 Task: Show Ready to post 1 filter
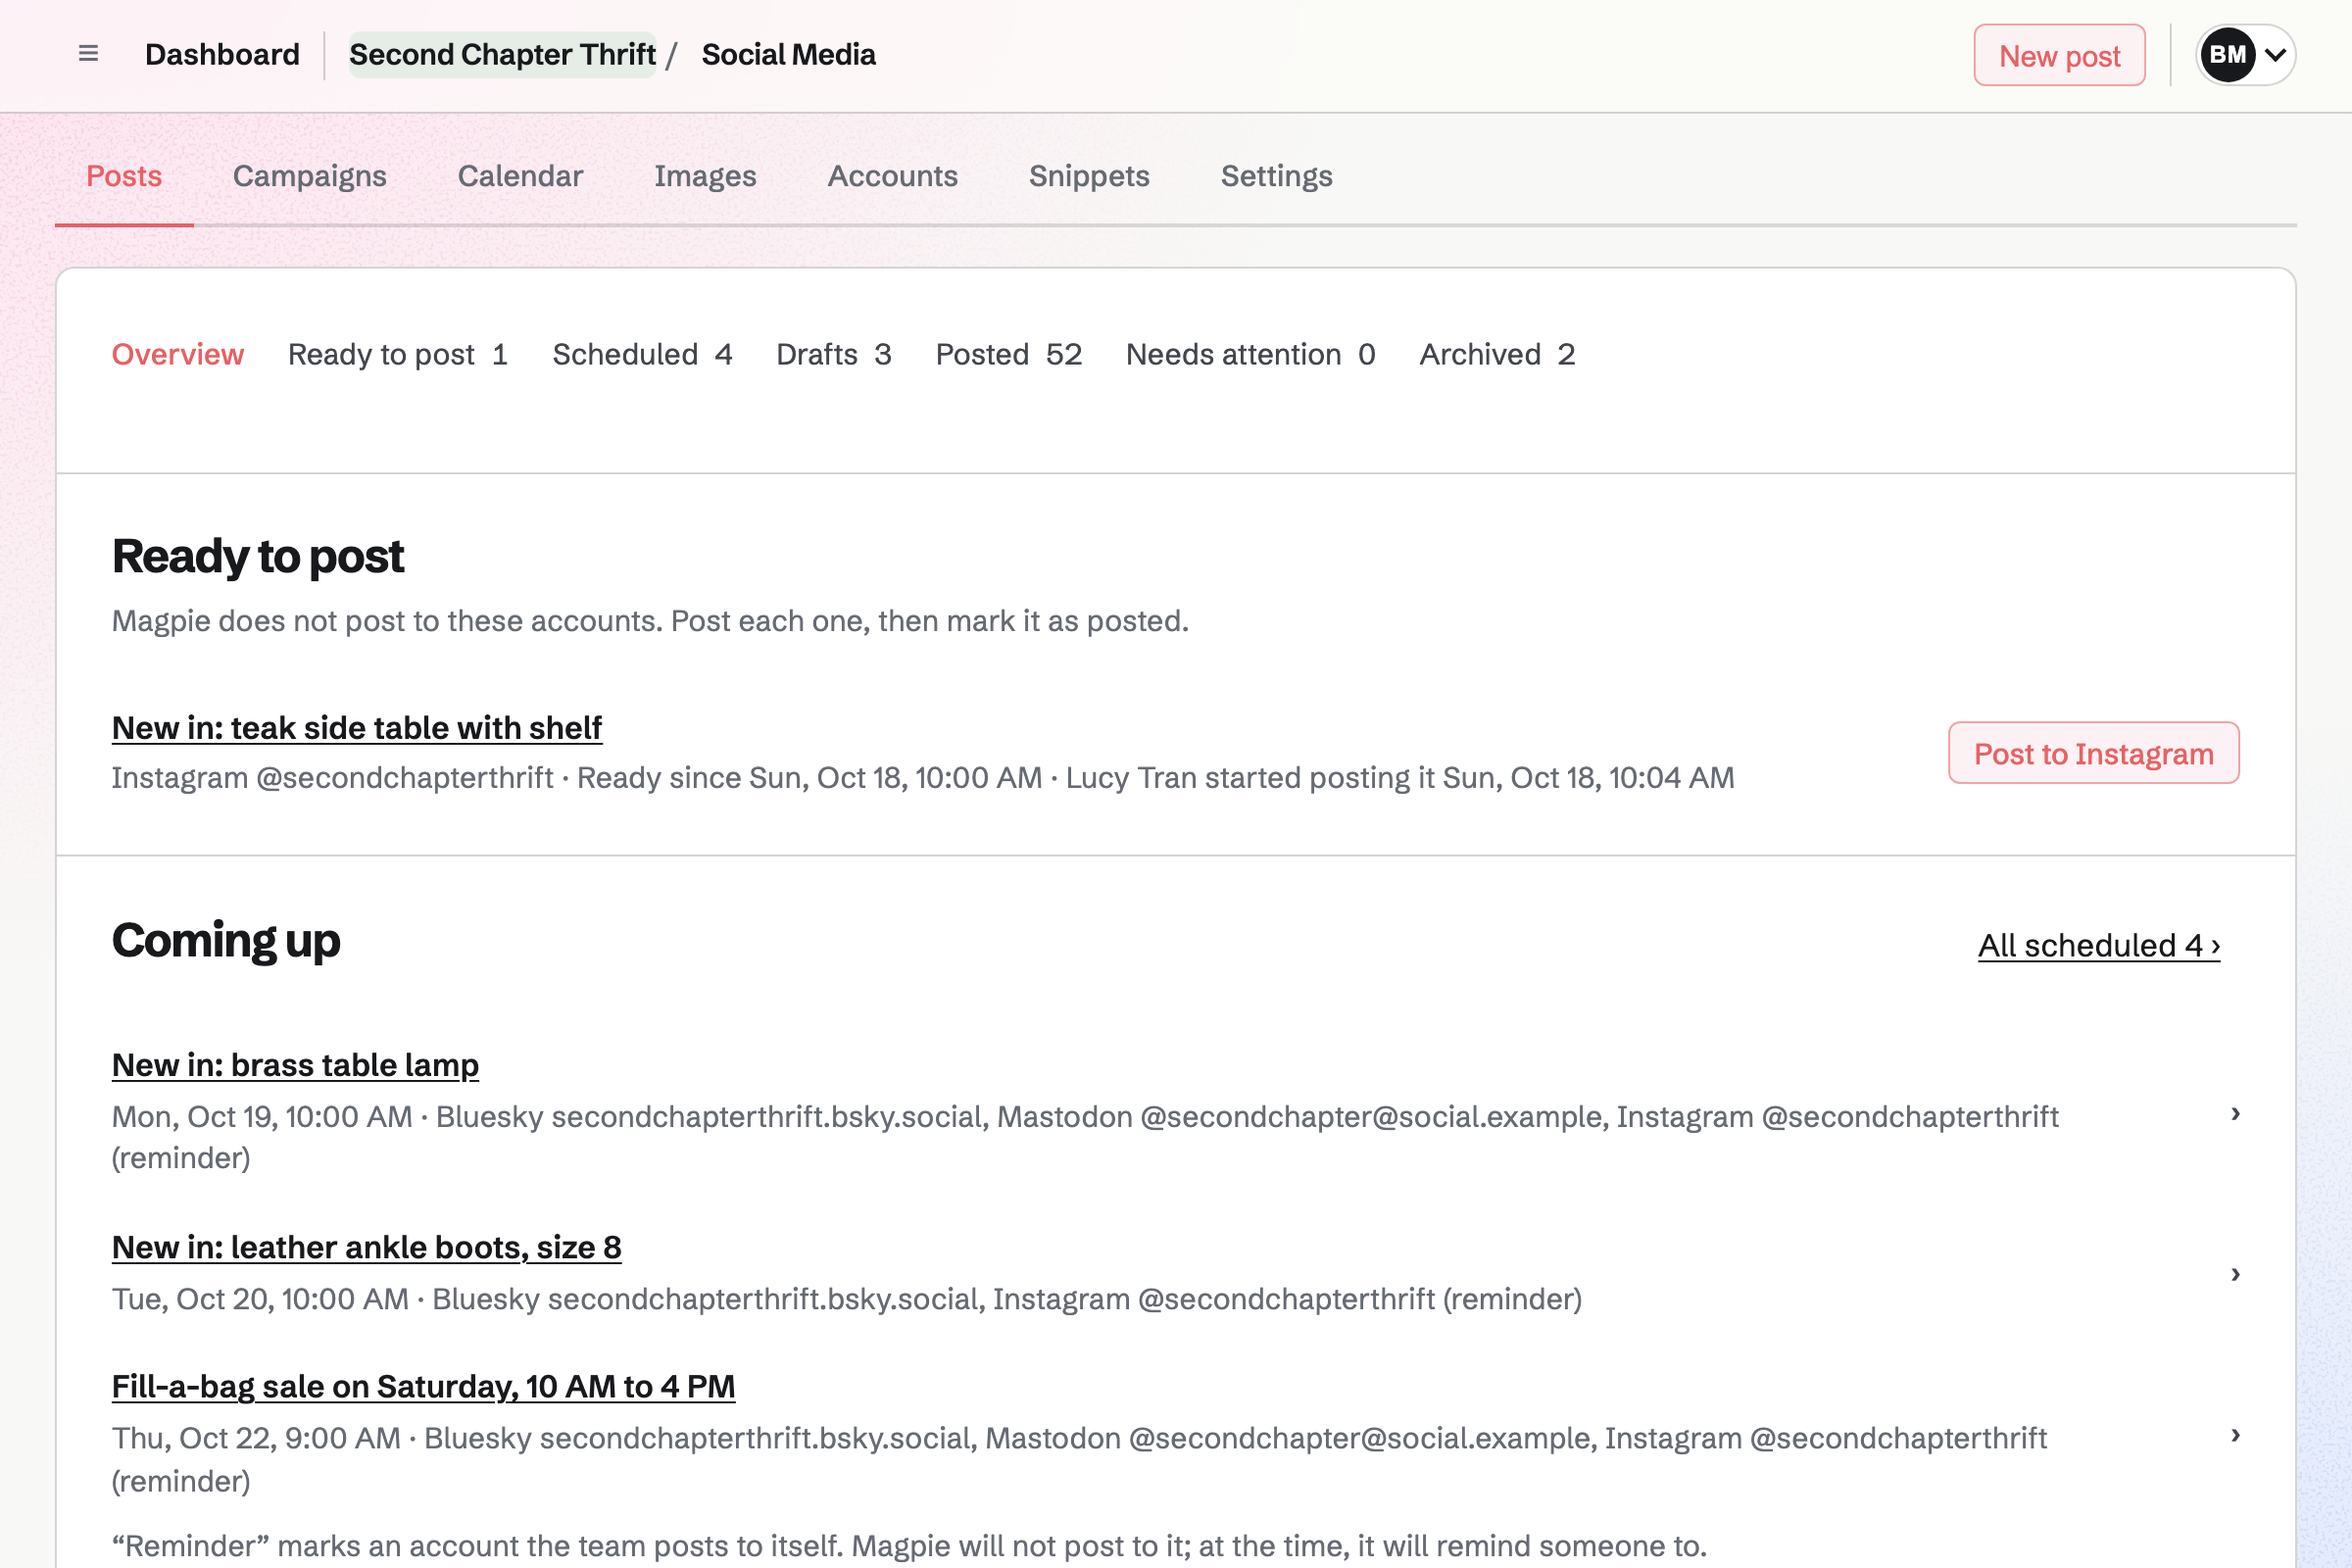[x=398, y=354]
